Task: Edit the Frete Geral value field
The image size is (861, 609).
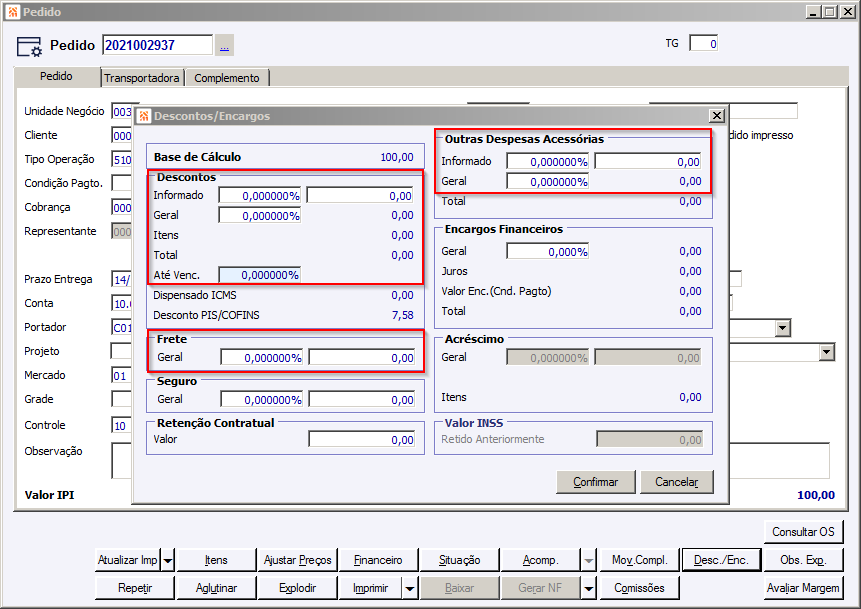Action: pos(362,357)
